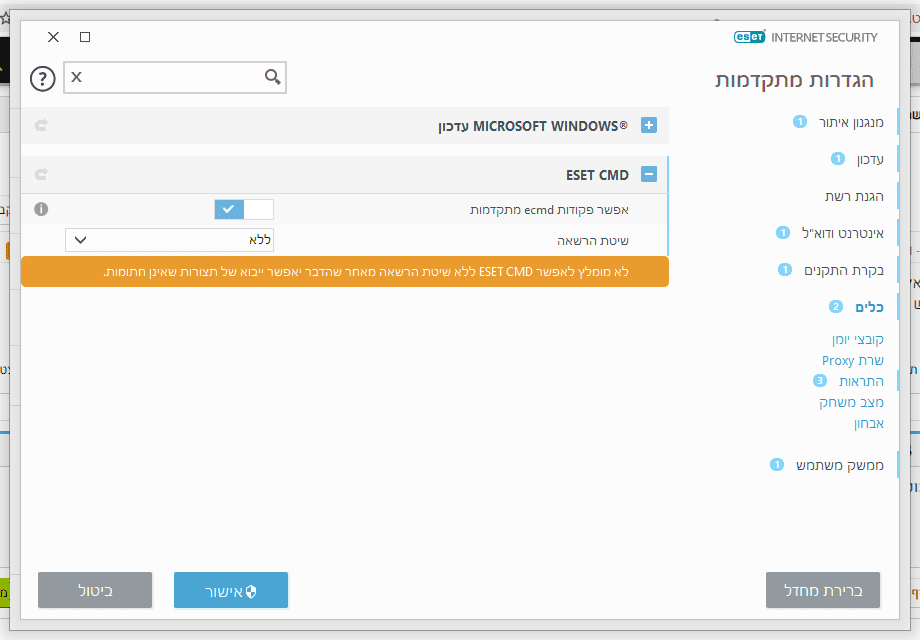This screenshot has width=920, height=640.
Task: Click the badge number 3 beside התראות
Action: (x=820, y=381)
